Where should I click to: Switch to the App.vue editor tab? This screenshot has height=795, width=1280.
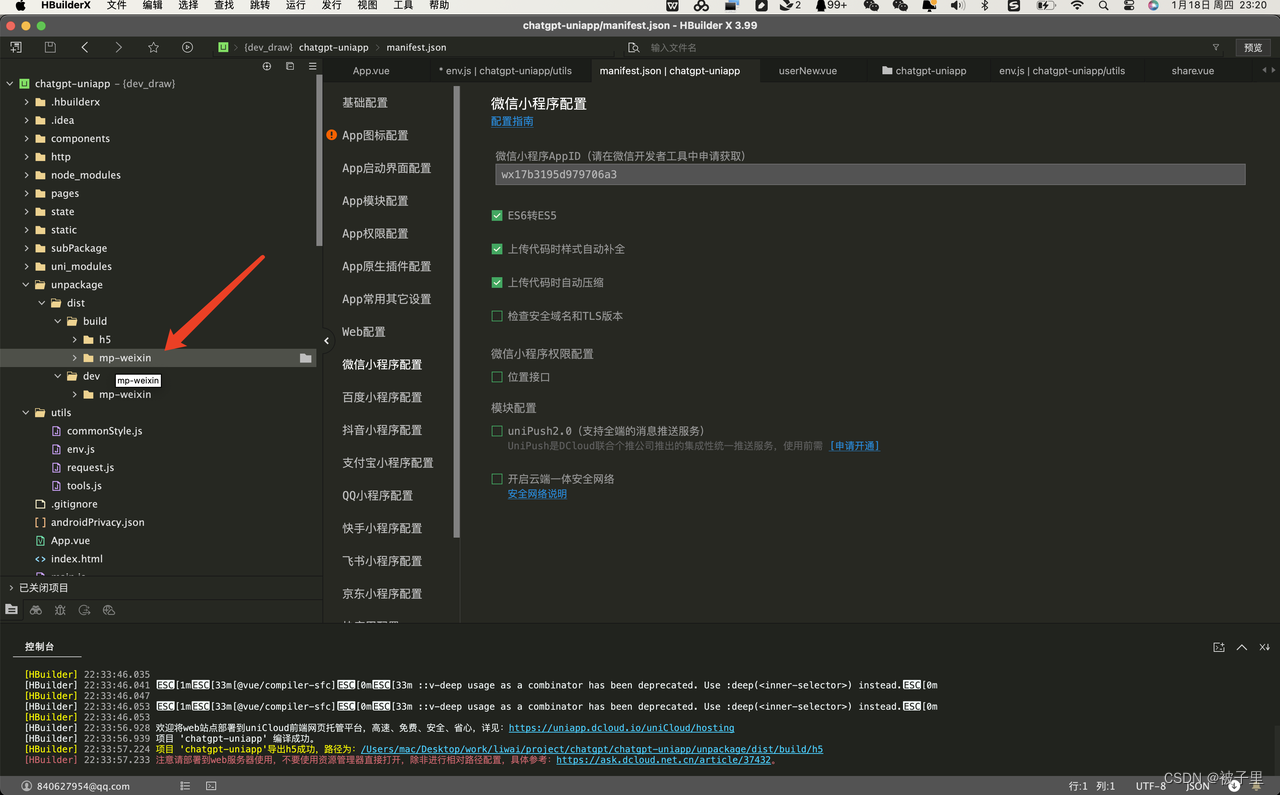[x=371, y=71]
